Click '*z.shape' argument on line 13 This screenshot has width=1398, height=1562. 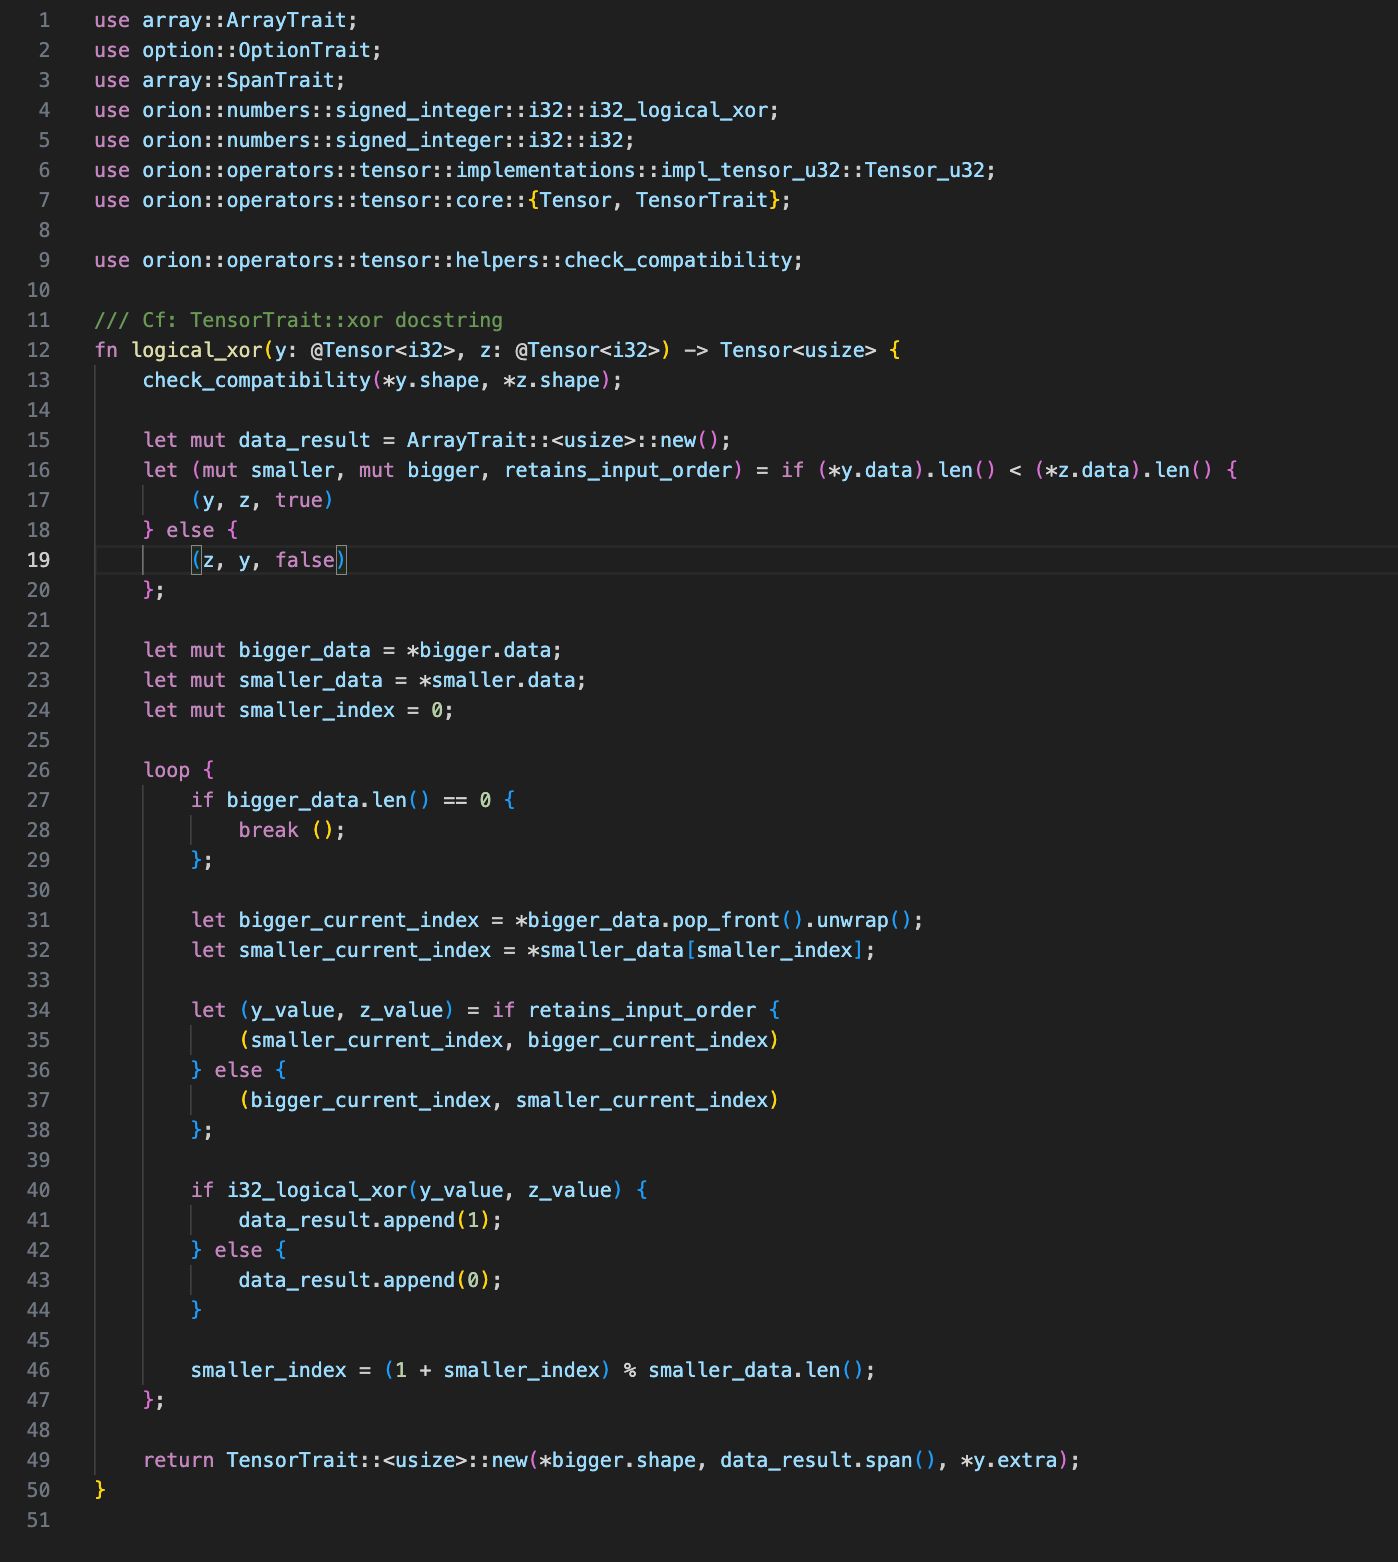coord(551,380)
